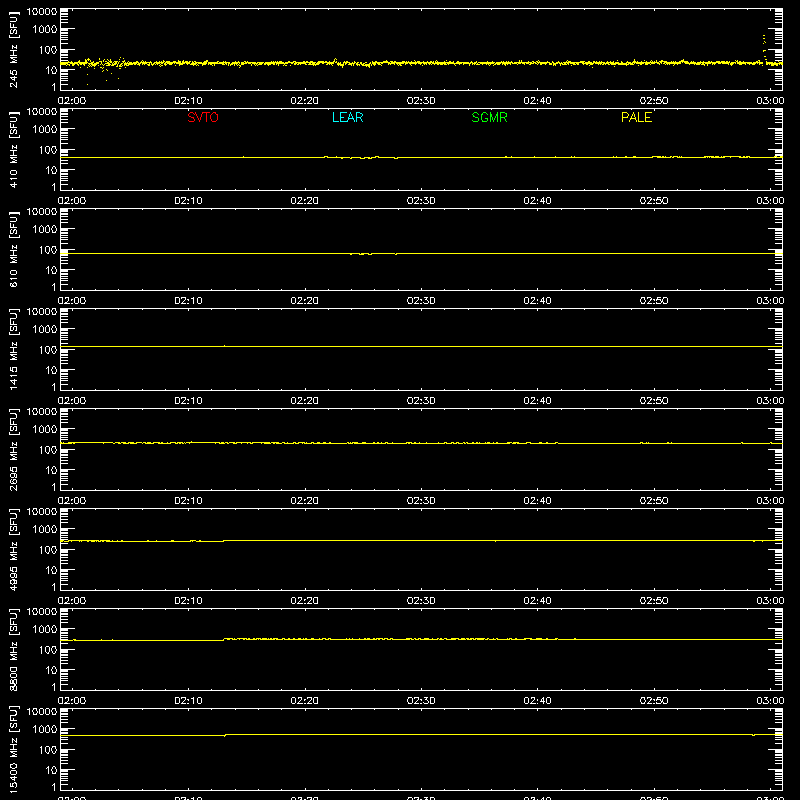This screenshot has height=800, width=800.
Task: Click 02:30 tick label under 245 MHz panel
Action: click(421, 101)
